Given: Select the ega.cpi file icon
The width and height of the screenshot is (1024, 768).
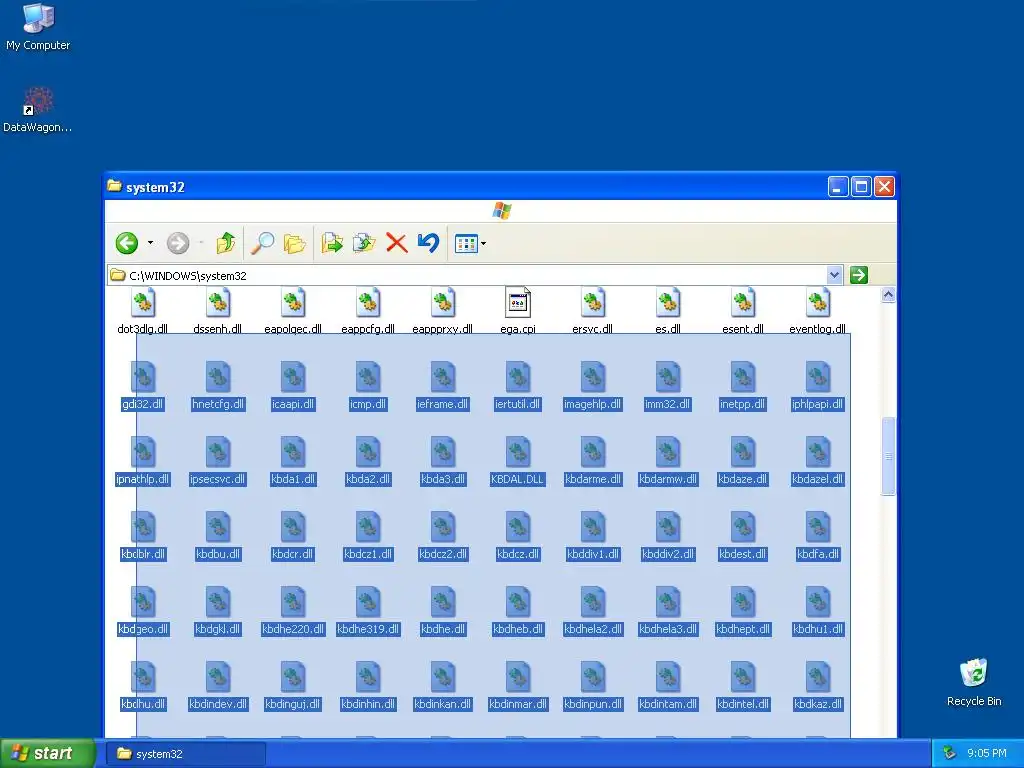Looking at the screenshot, I should click(518, 304).
